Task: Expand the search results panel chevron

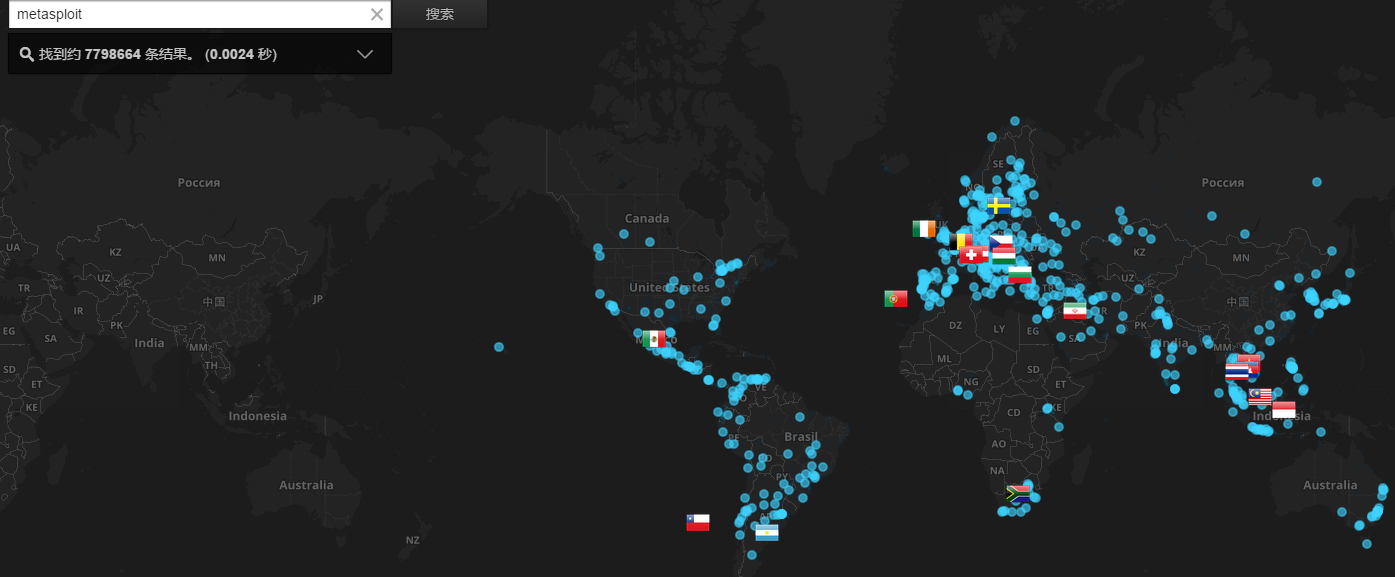Action: pos(365,54)
